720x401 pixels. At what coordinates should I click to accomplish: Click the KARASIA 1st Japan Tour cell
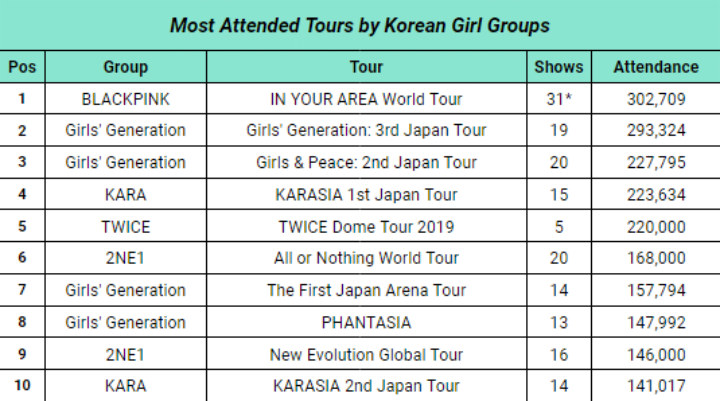(366, 195)
